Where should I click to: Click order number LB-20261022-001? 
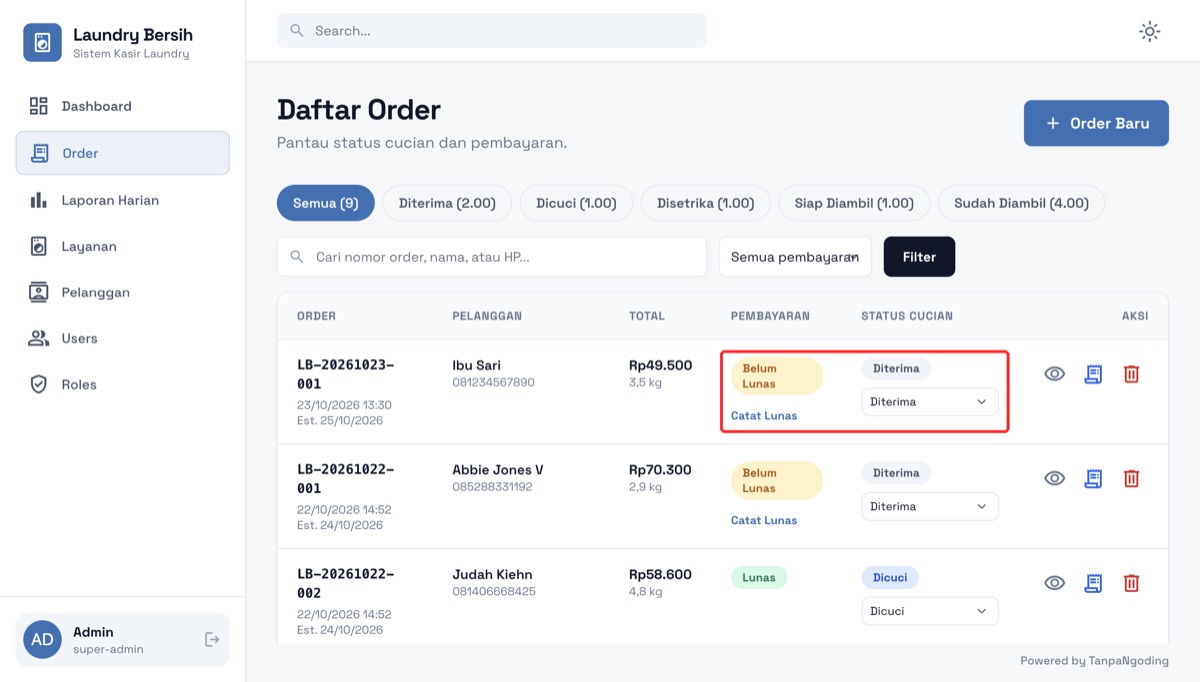coord(346,479)
